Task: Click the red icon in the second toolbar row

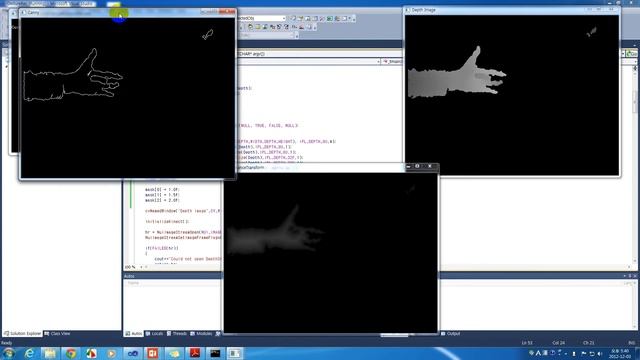Action: pos(302,27)
